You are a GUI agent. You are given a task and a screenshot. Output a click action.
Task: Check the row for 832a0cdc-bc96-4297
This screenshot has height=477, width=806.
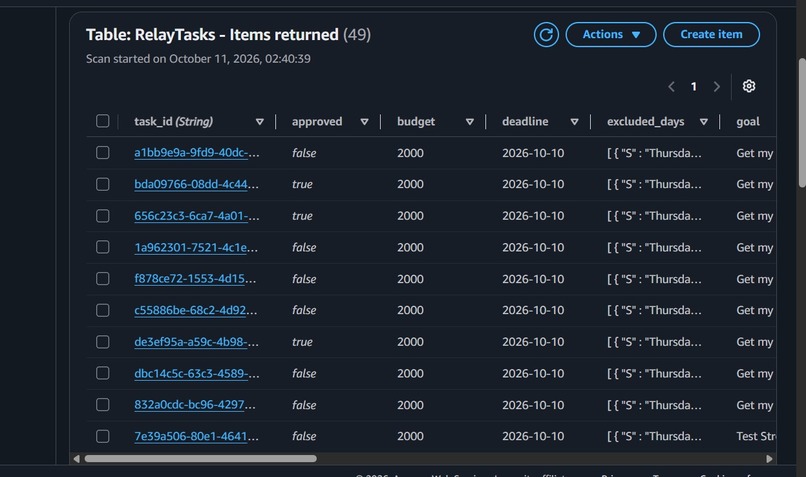tap(103, 405)
